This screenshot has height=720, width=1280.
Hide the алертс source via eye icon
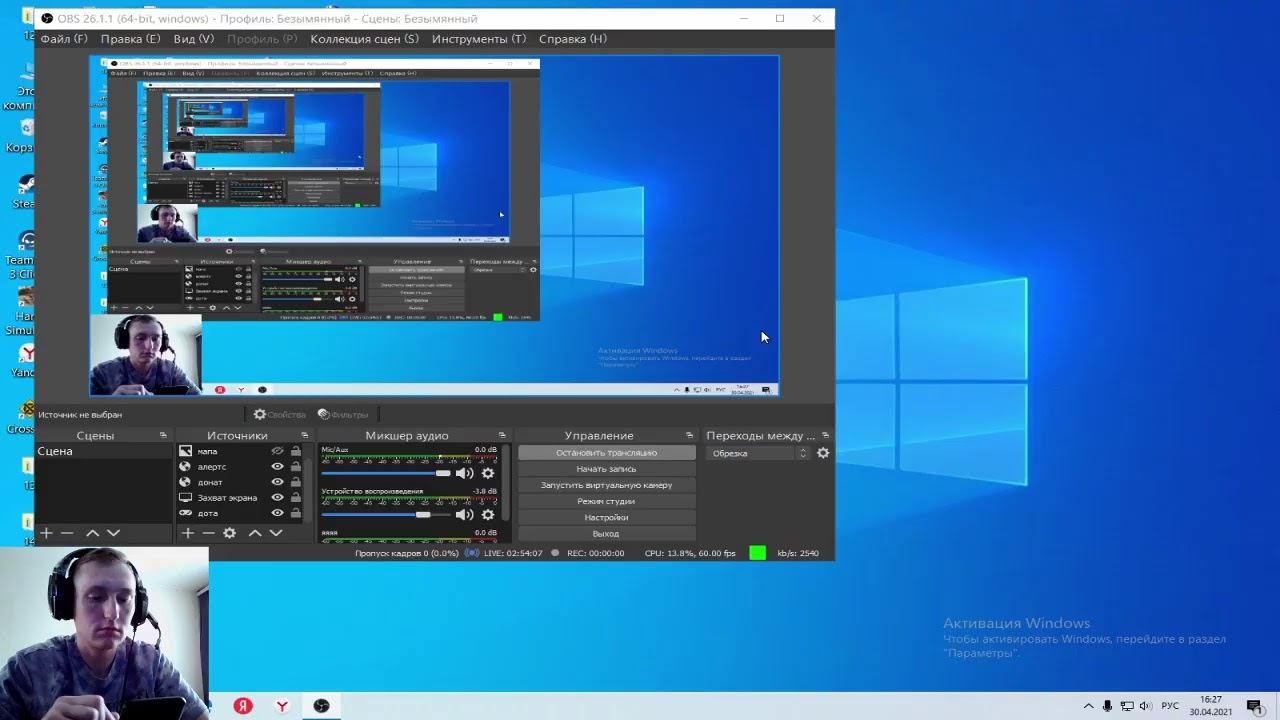tap(277, 467)
